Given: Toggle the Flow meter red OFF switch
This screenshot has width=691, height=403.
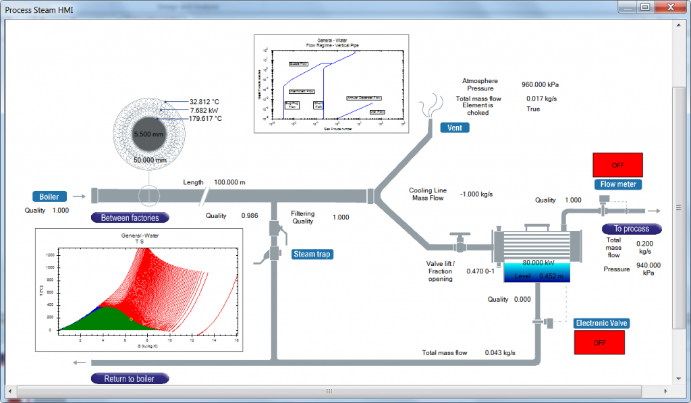Looking at the screenshot, I should click(x=617, y=165).
